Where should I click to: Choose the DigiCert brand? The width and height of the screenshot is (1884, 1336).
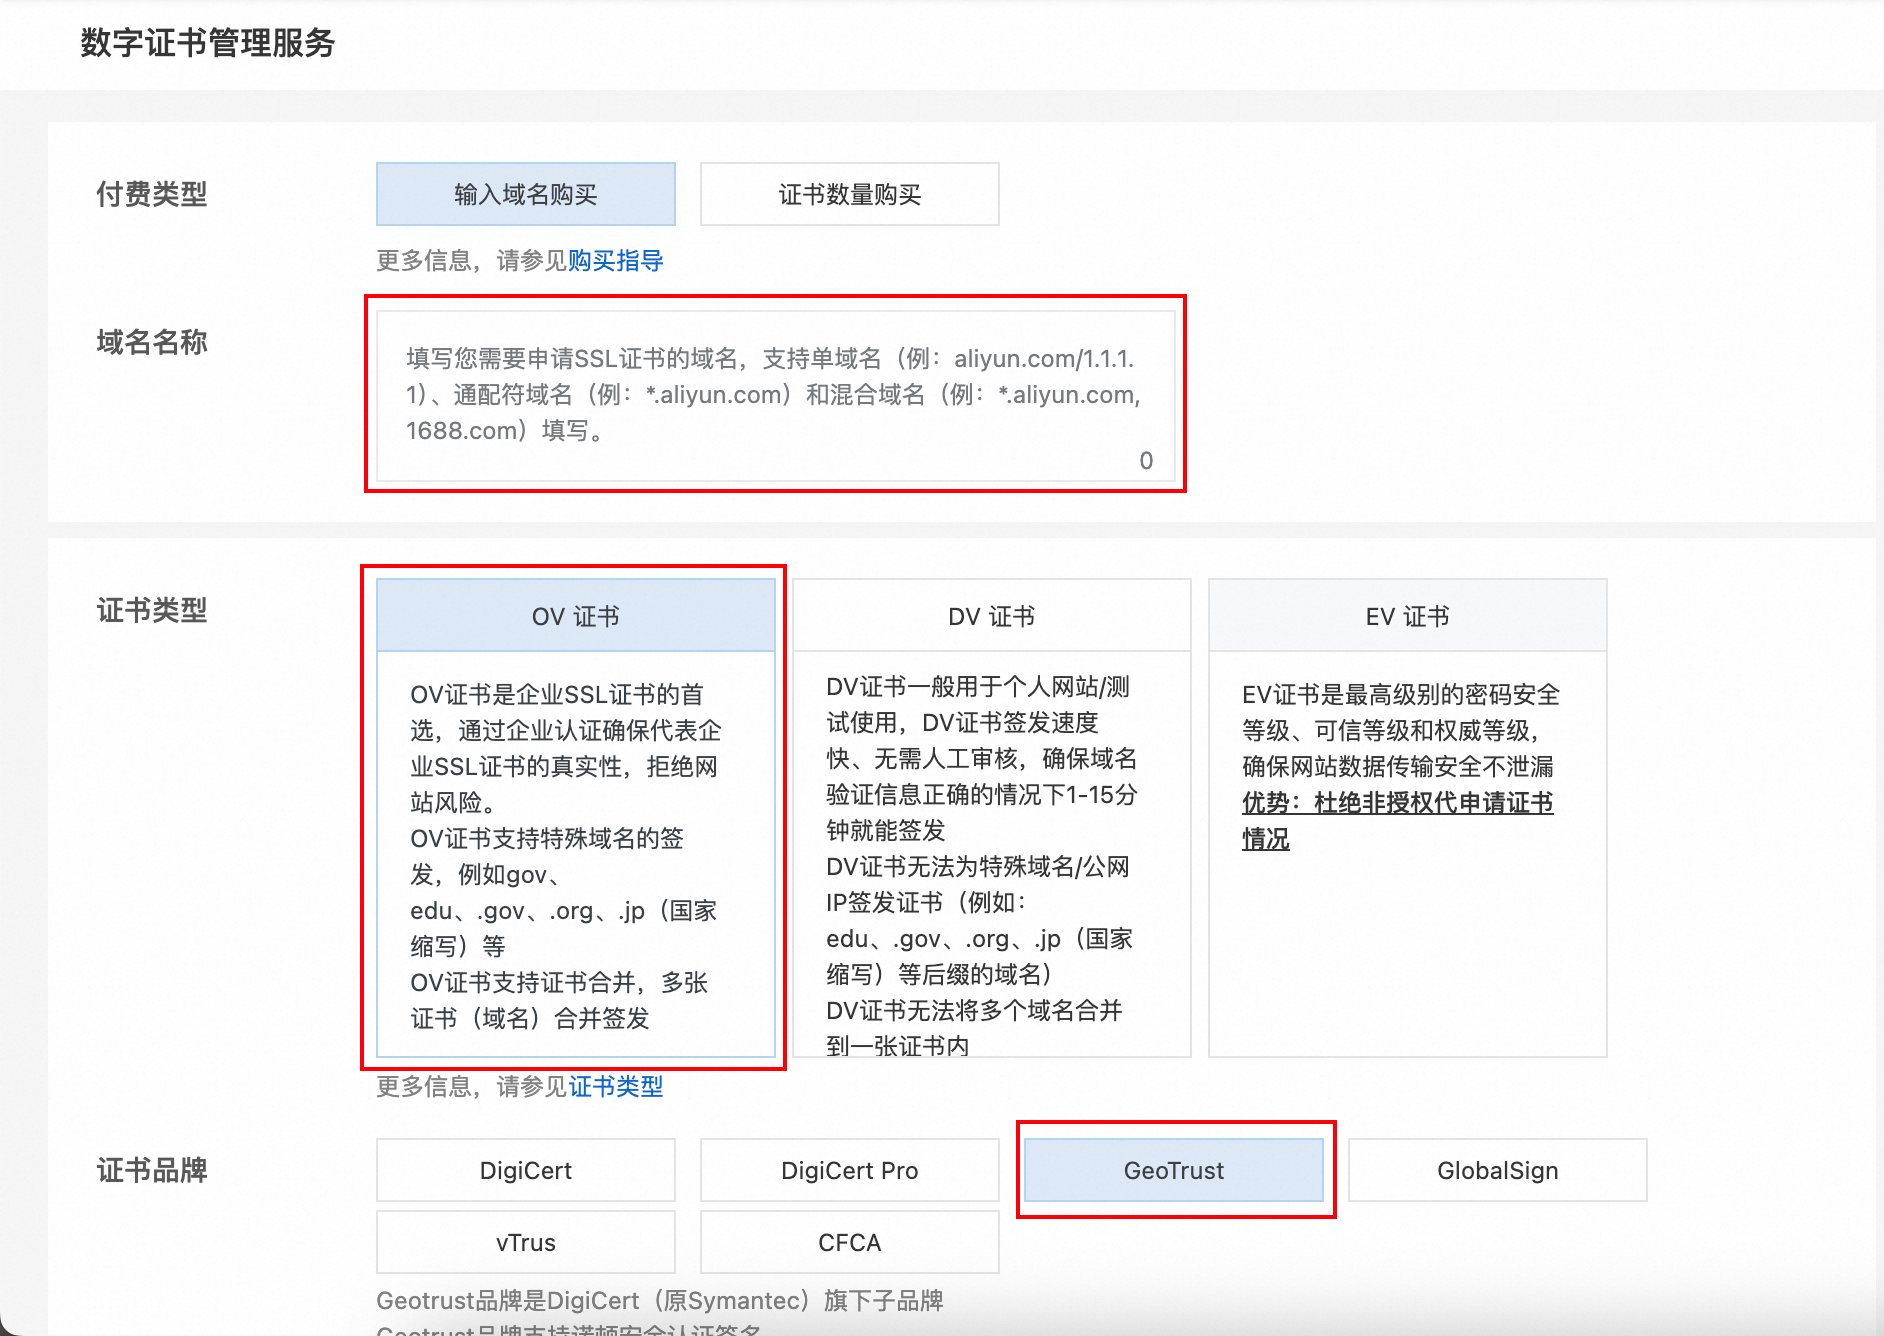525,1170
